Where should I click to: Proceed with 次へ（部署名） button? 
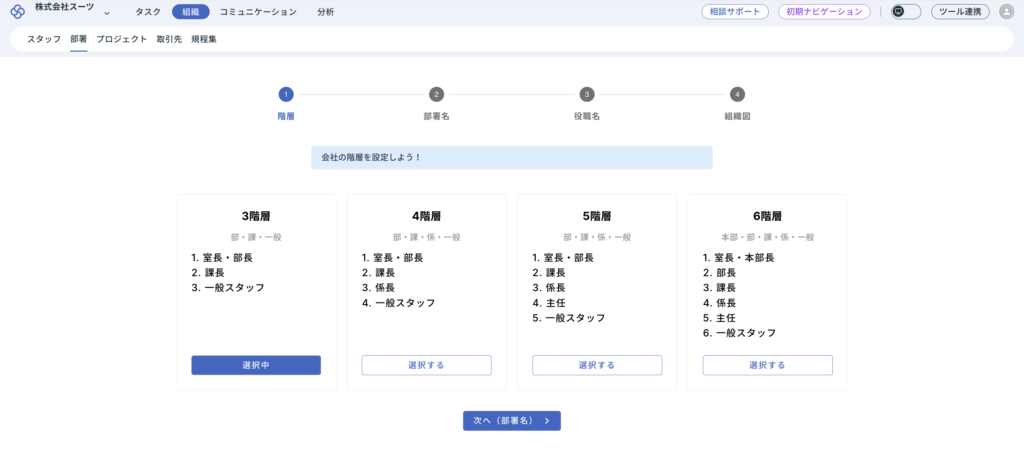pyautogui.click(x=512, y=421)
